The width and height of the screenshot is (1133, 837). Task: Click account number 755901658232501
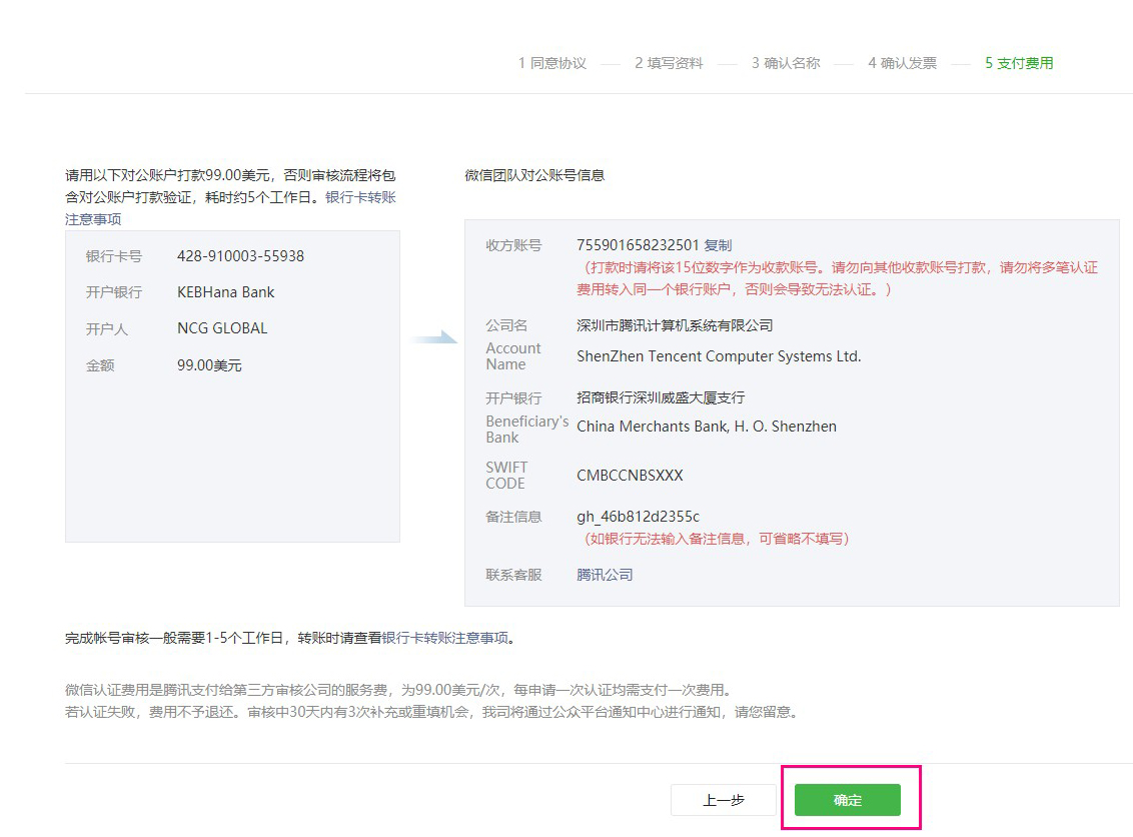click(x=637, y=245)
